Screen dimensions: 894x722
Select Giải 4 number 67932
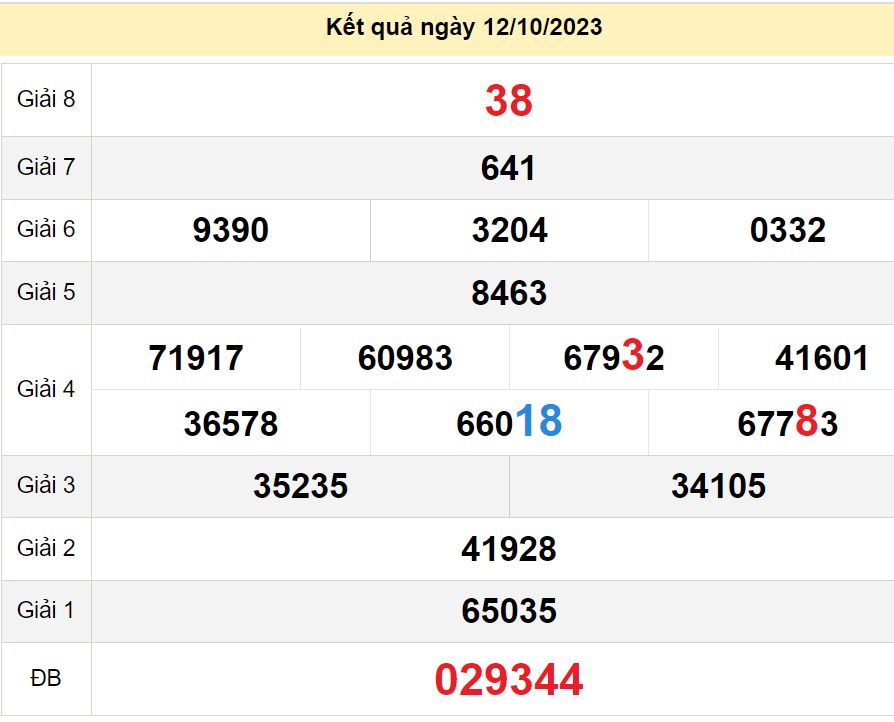614,358
